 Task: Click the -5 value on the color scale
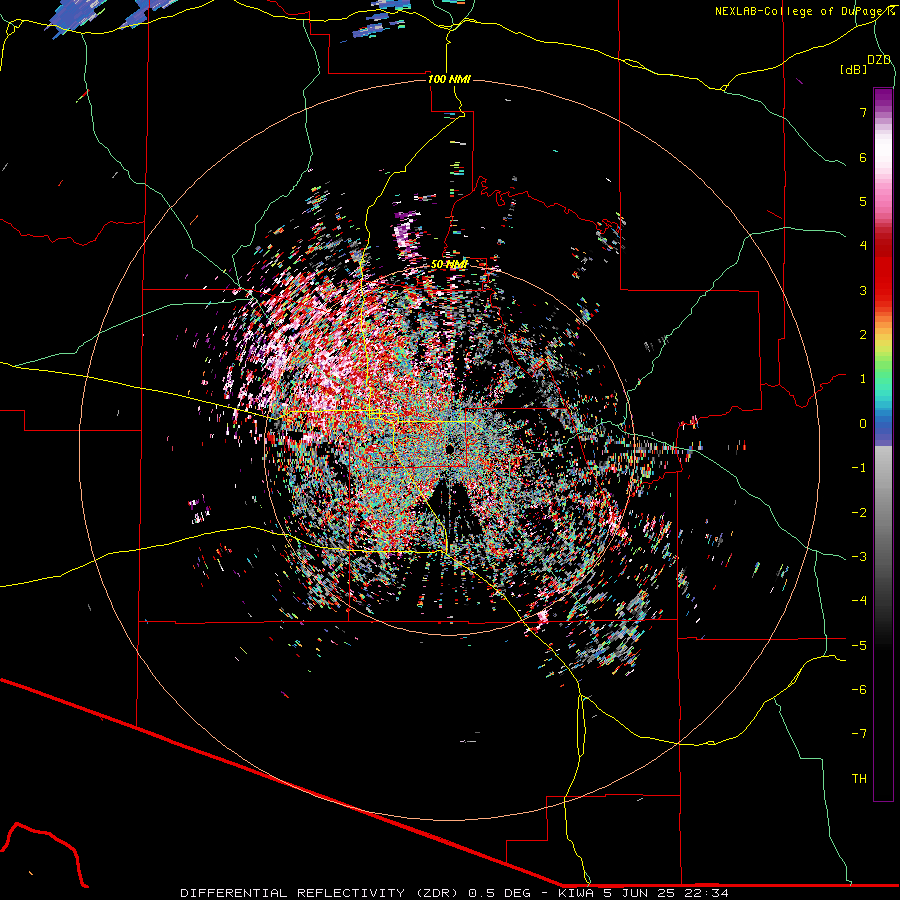point(859,646)
